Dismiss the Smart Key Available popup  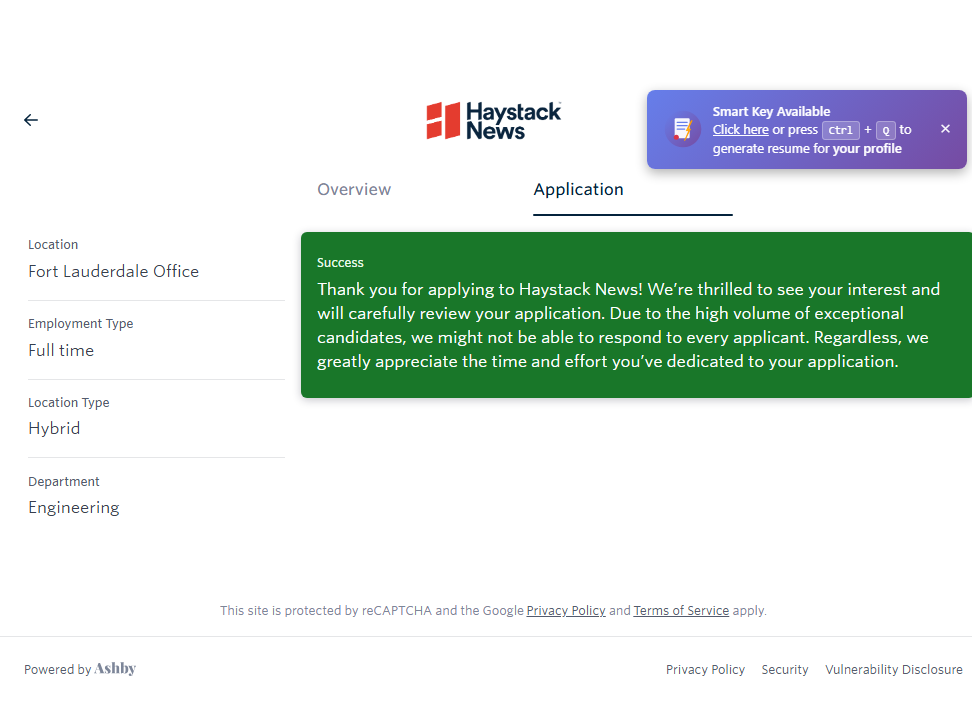tap(945, 129)
